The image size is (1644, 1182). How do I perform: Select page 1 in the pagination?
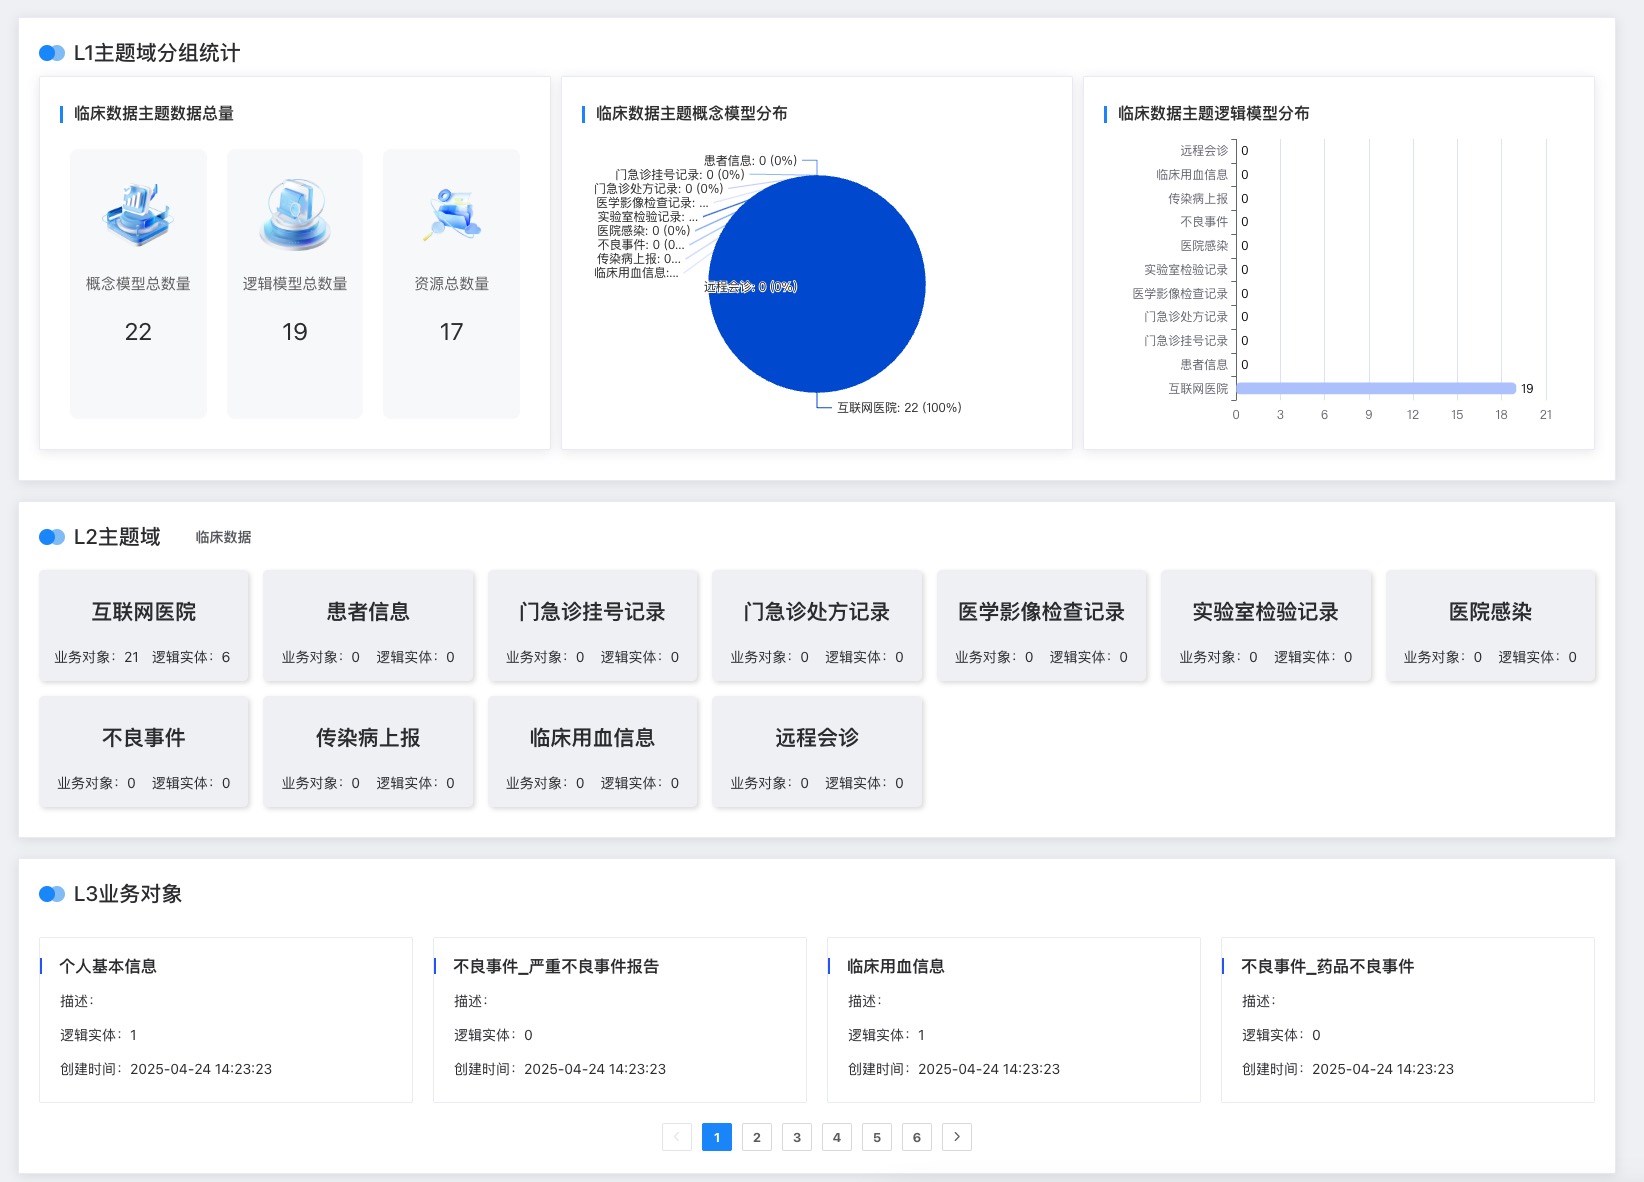pyautogui.click(x=717, y=1137)
